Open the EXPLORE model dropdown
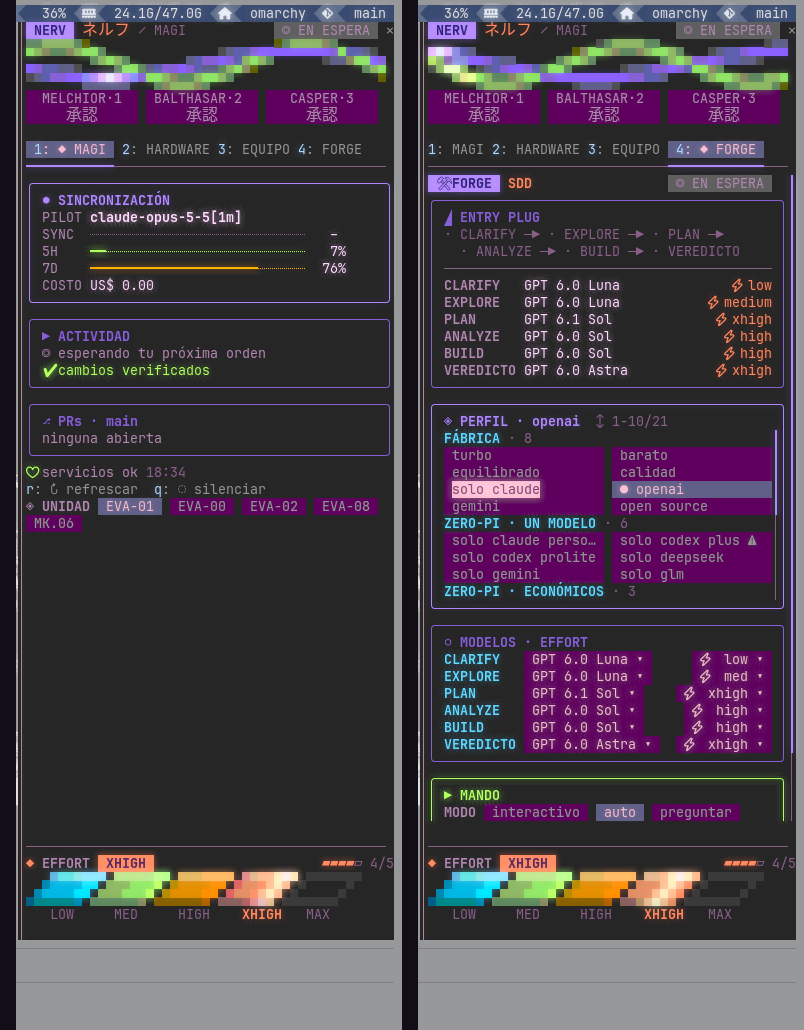 tap(588, 677)
